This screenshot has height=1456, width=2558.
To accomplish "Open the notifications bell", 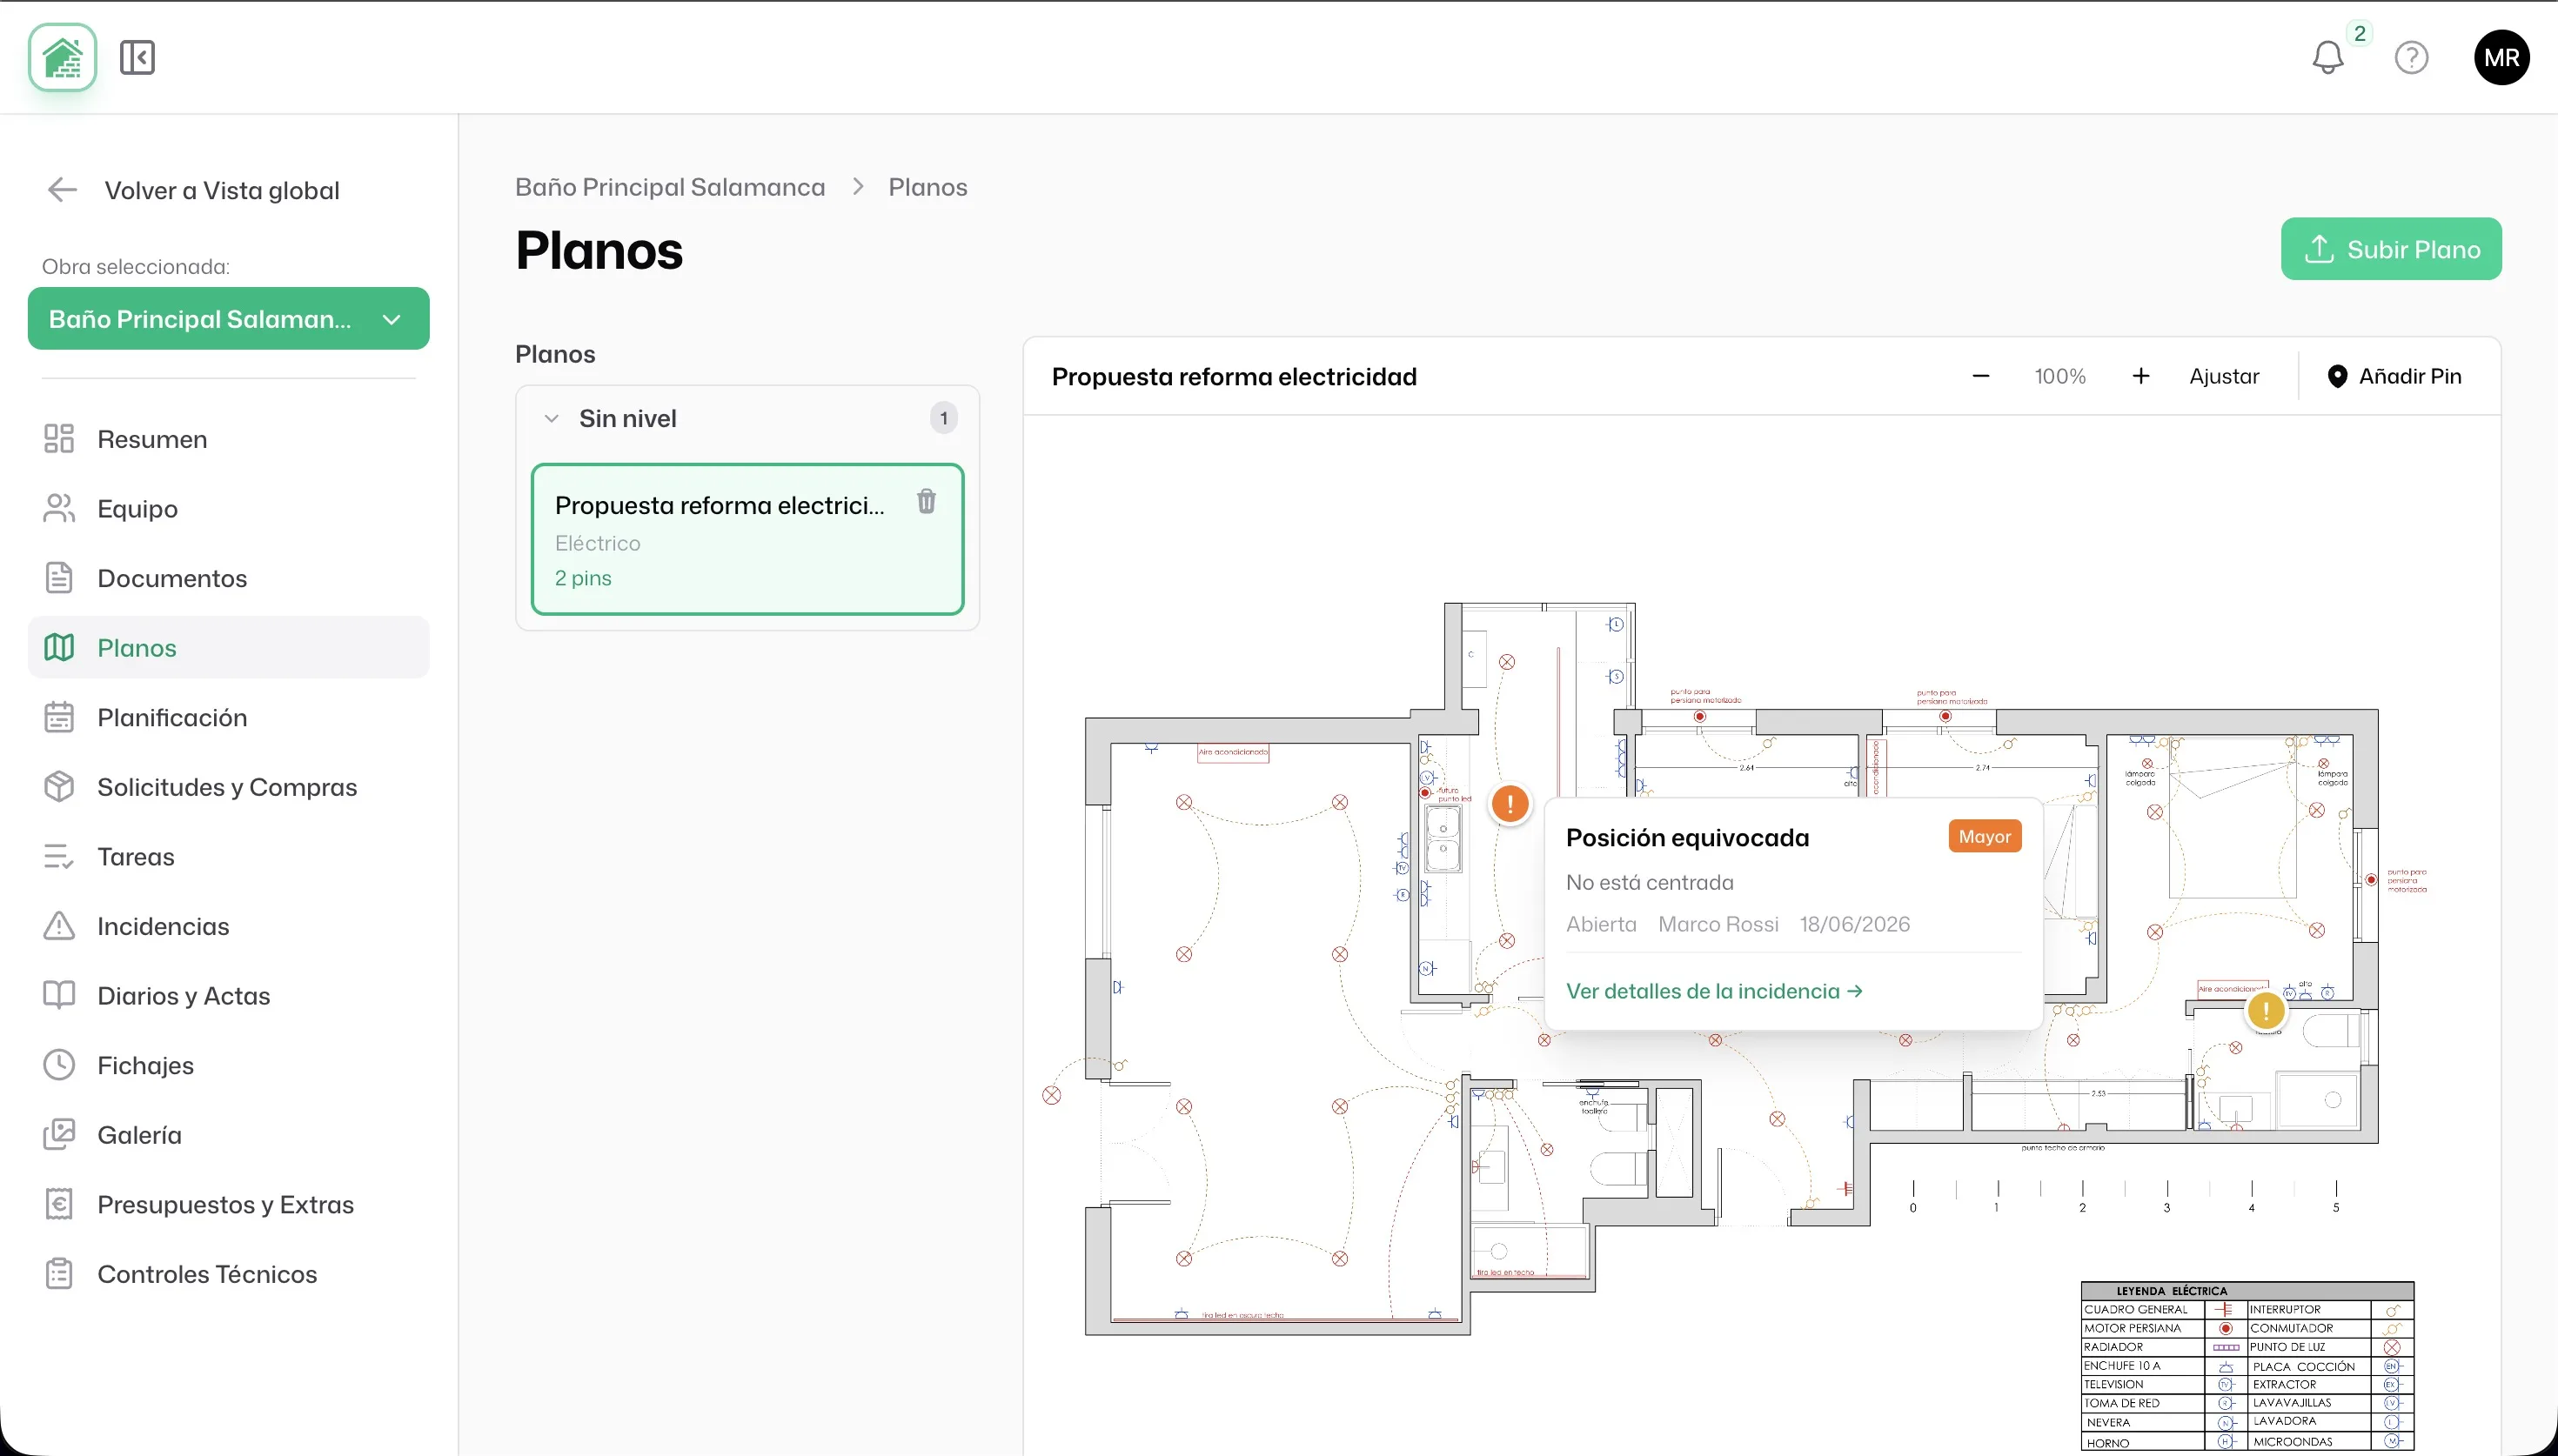I will [2327, 58].
